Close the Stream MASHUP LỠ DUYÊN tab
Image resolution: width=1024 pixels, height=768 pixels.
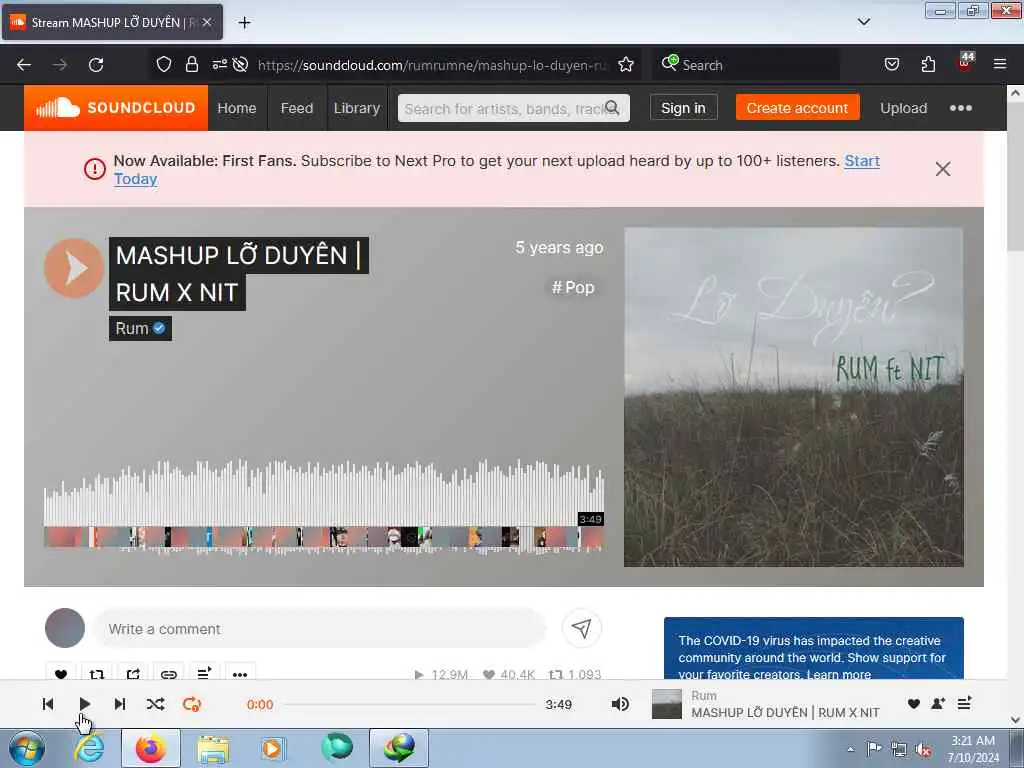206,22
